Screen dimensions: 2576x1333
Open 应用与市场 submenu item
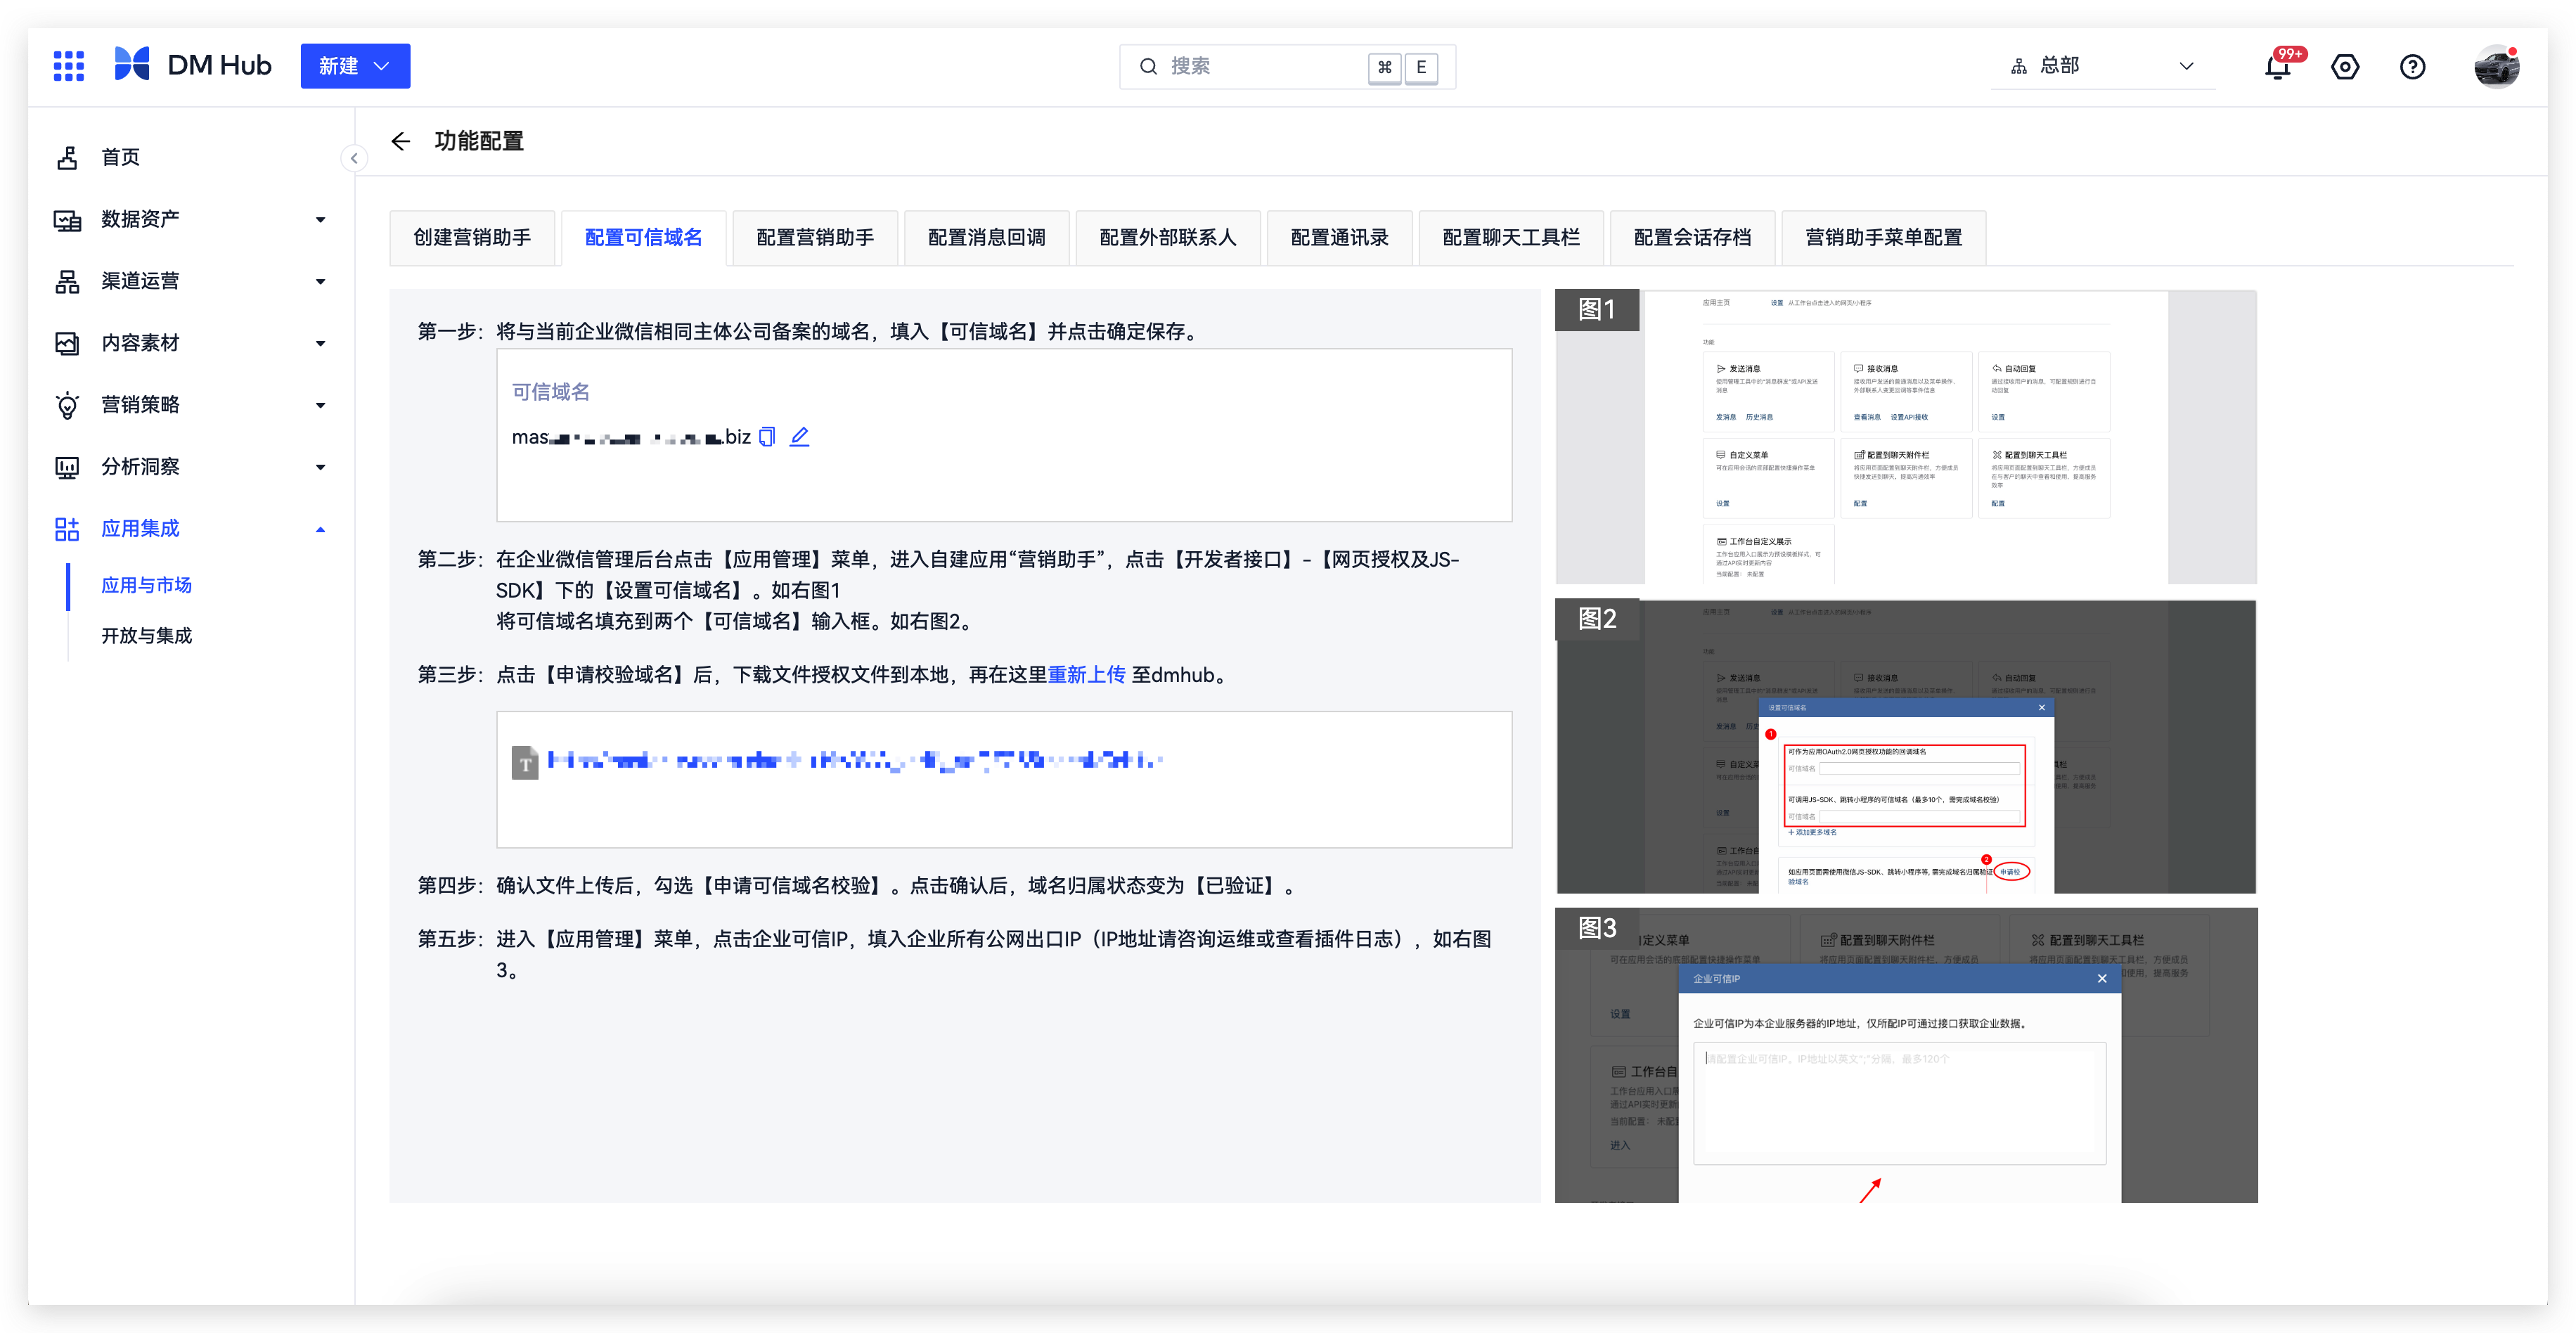[146, 585]
